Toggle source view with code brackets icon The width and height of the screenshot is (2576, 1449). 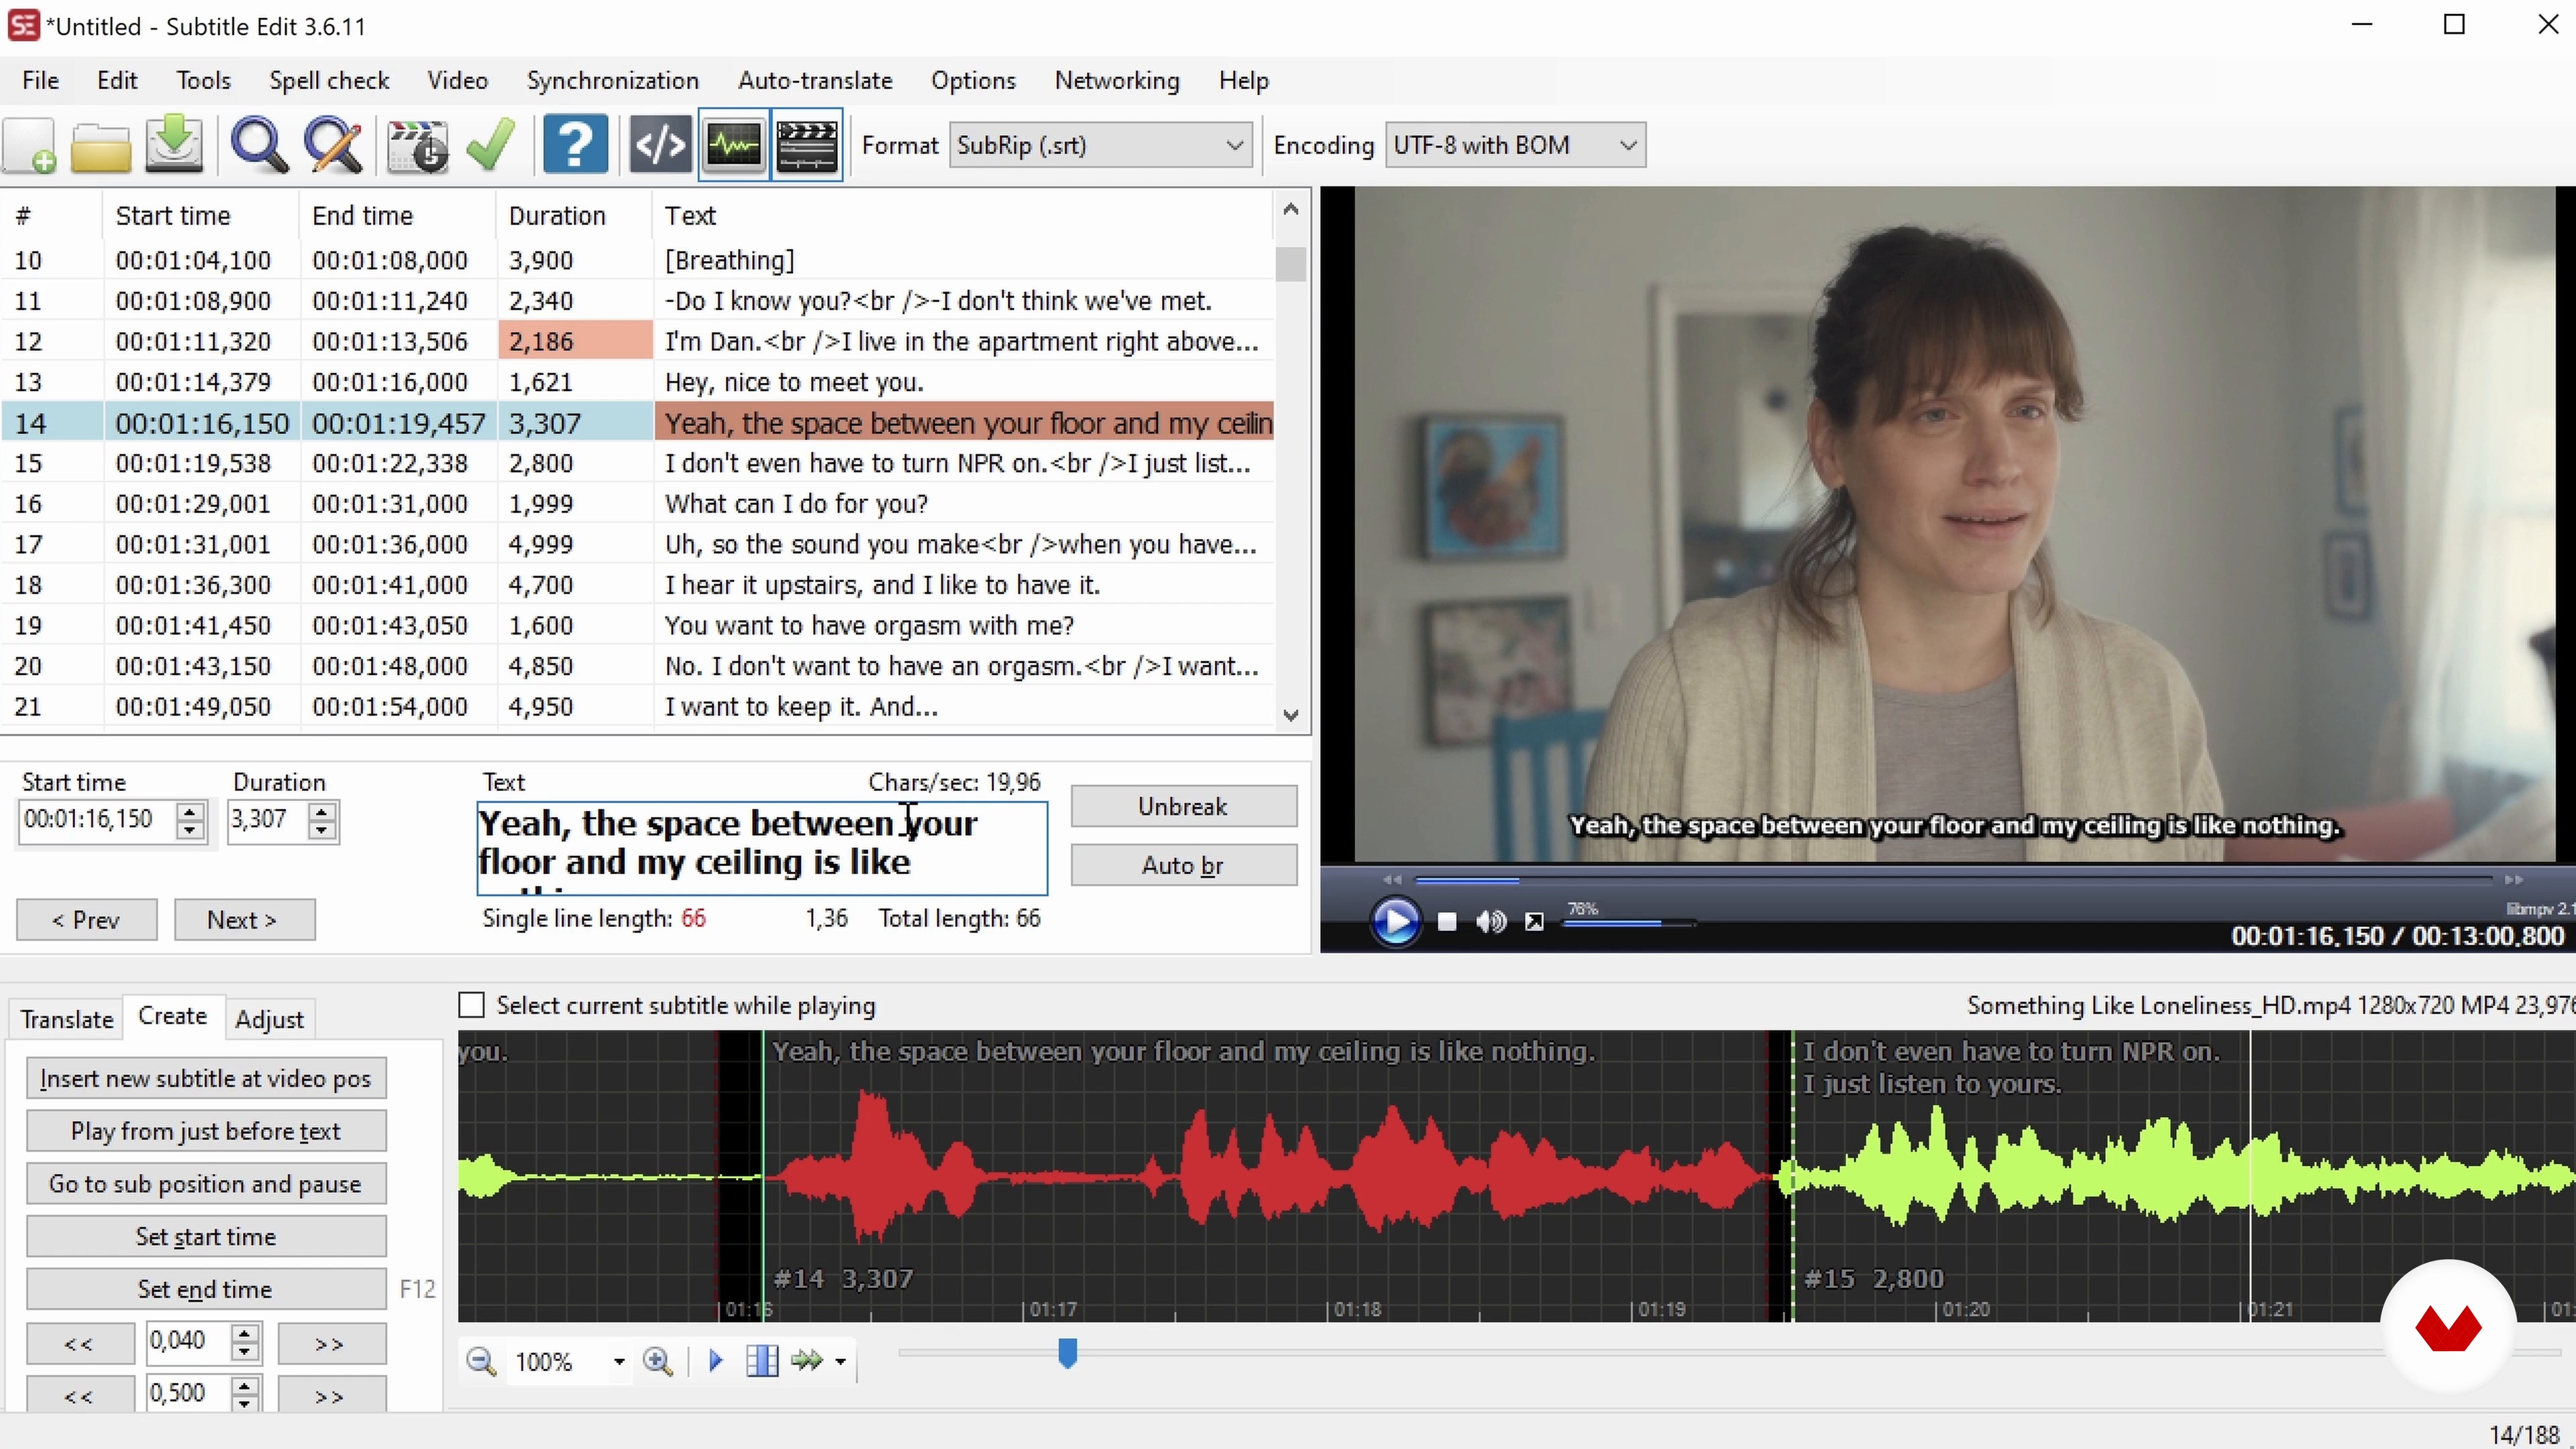coord(660,146)
